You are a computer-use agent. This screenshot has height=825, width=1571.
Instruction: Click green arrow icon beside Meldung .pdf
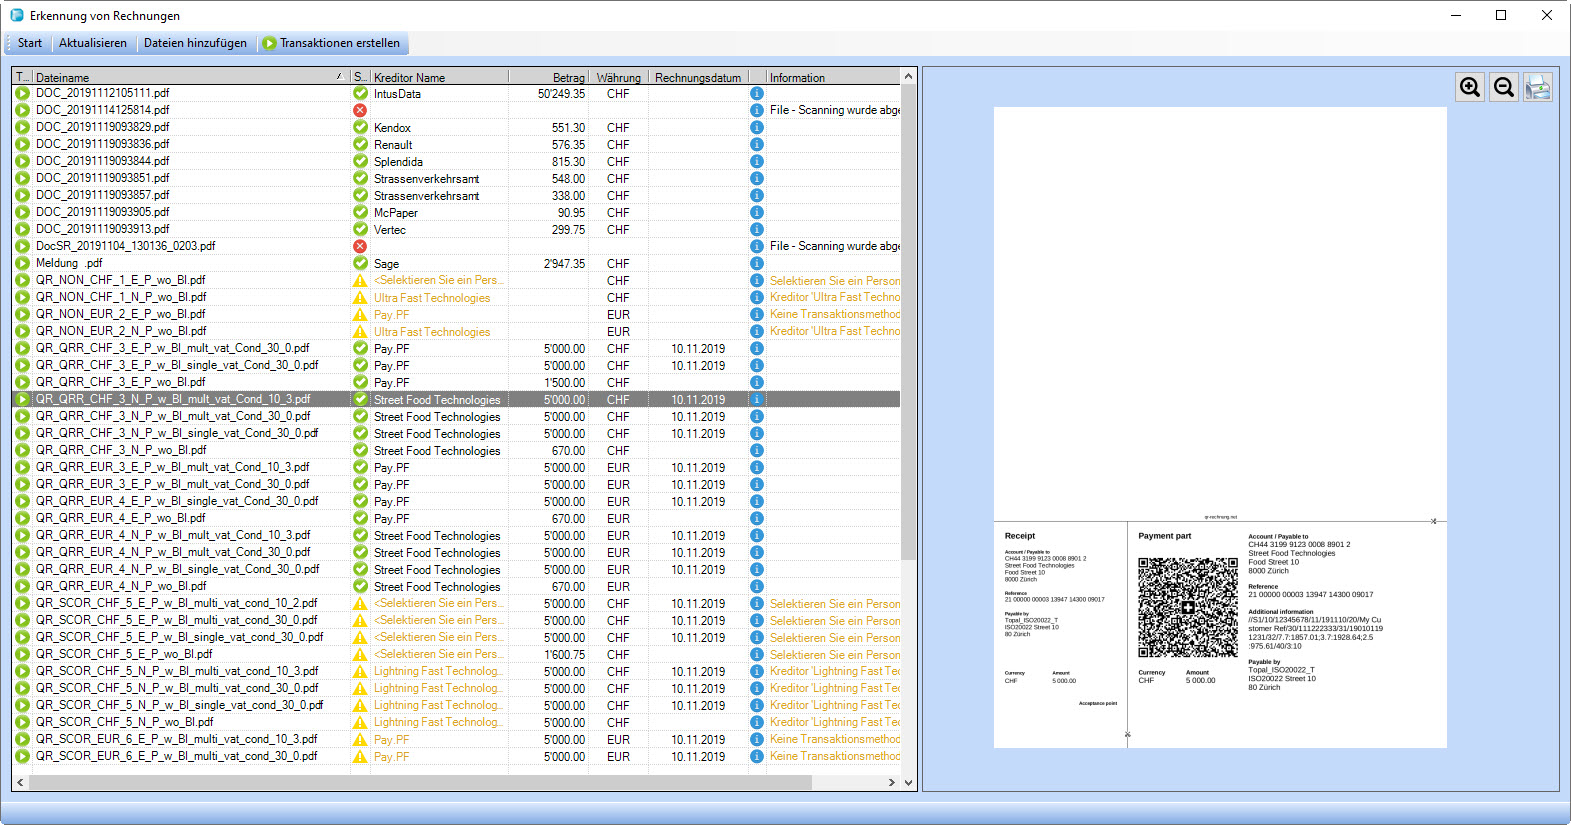(22, 263)
